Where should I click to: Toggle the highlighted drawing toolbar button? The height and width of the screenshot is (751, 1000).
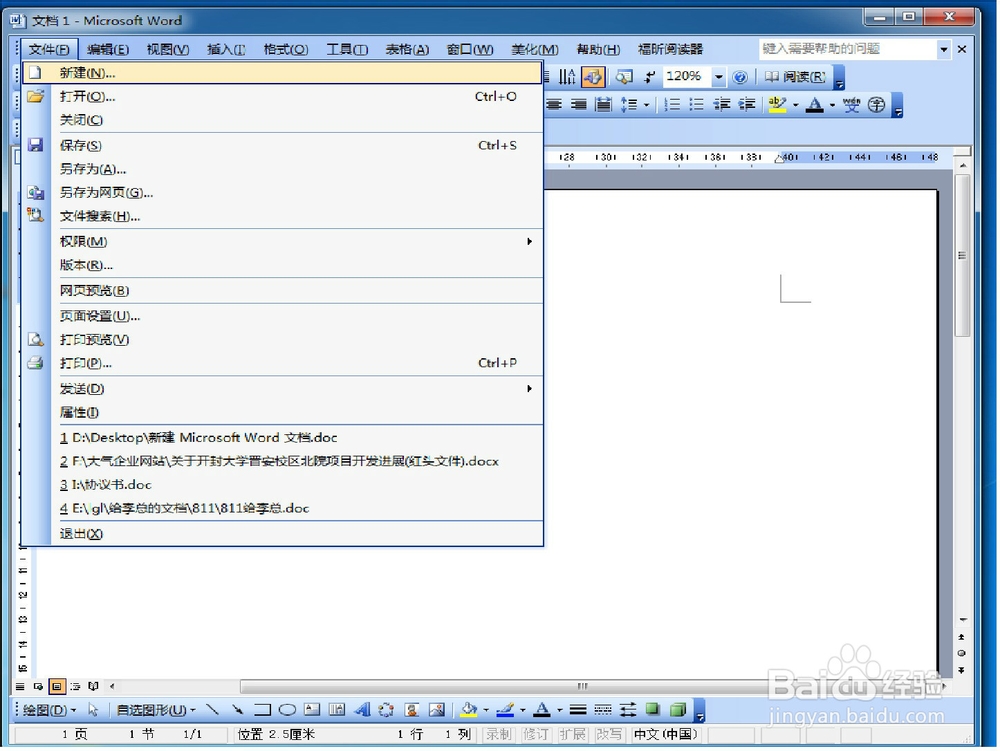coord(592,77)
